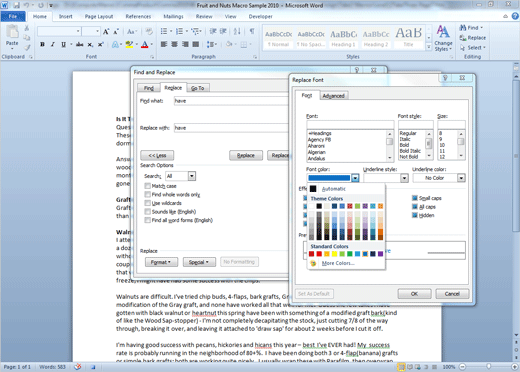Open the ribbon font size dropdown
The height and width of the screenshot is (372, 520).
click(x=97, y=32)
